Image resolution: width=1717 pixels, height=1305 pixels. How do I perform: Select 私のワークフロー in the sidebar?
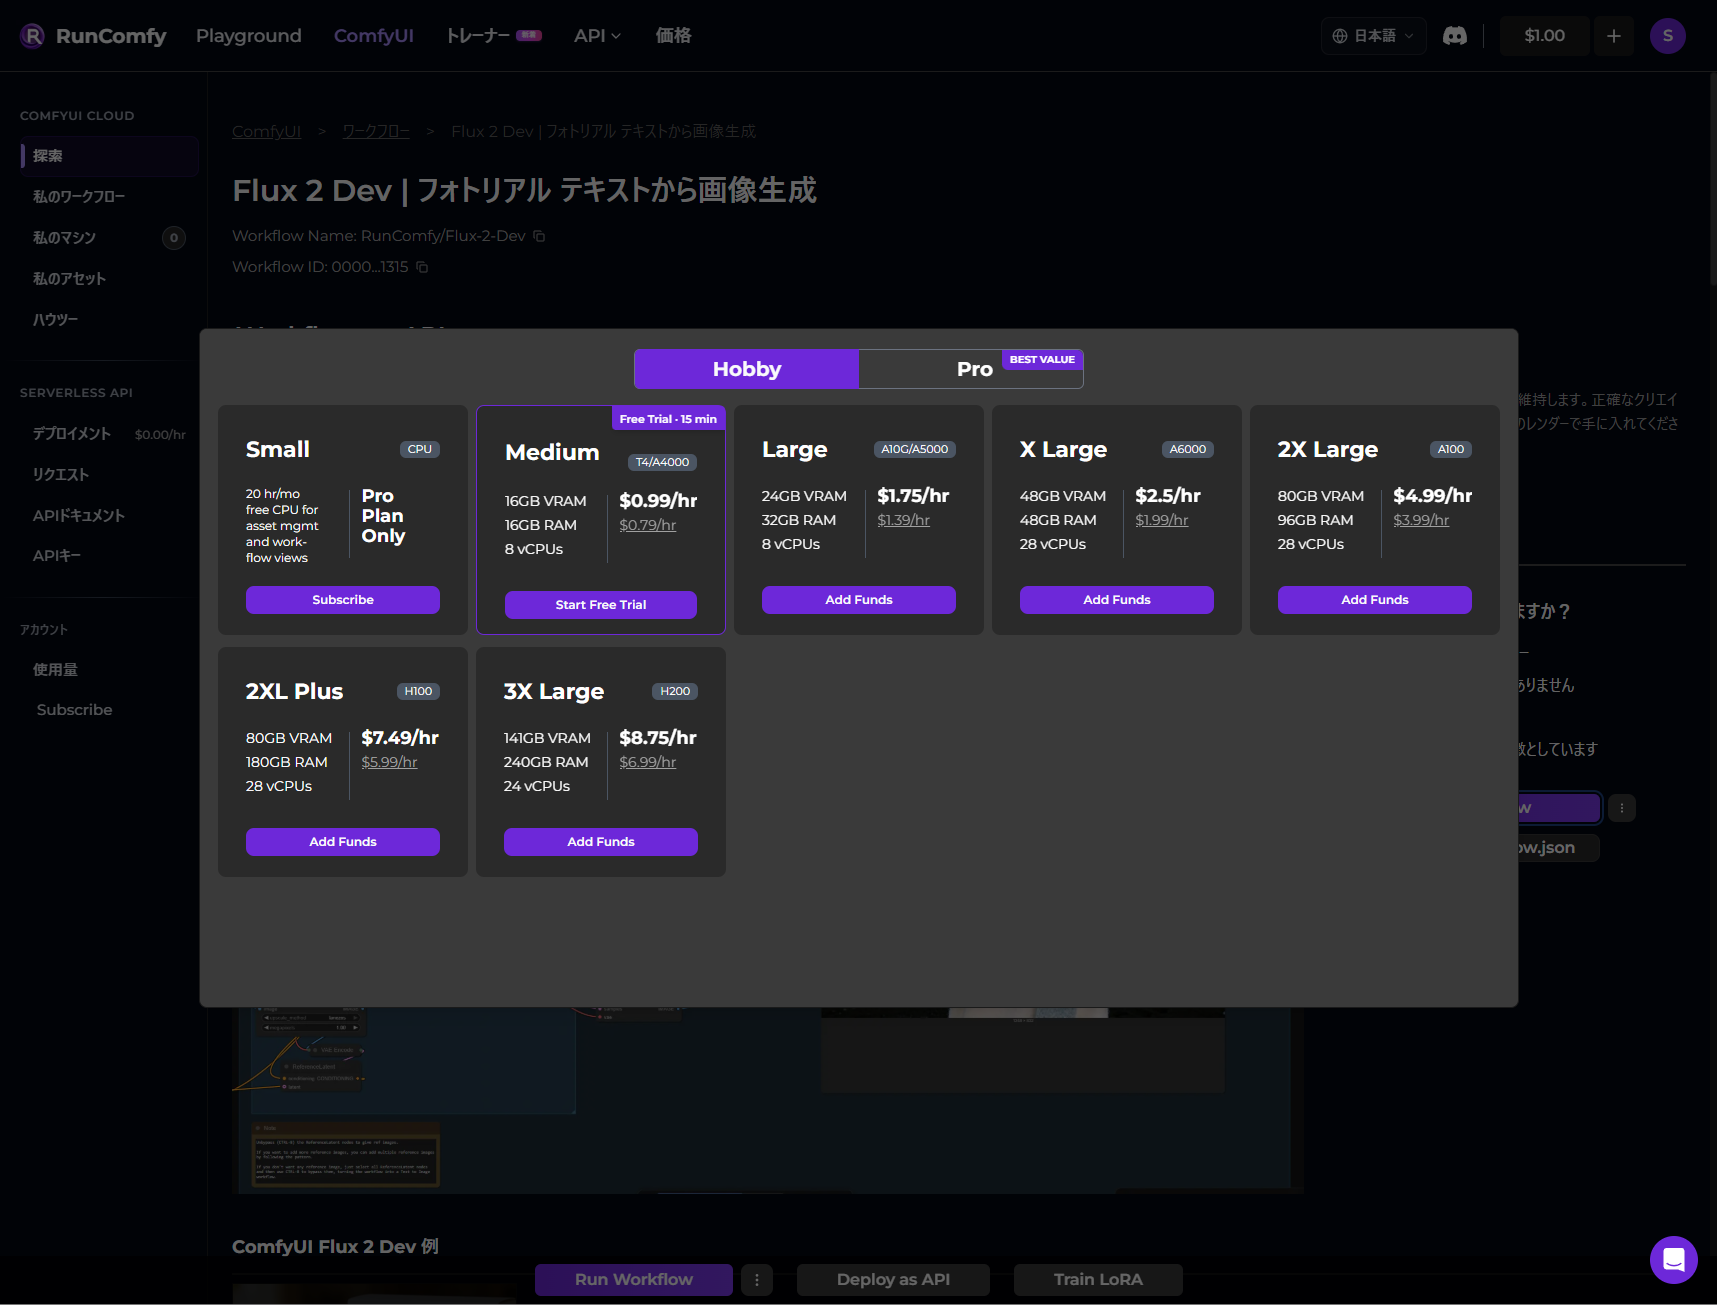(79, 197)
